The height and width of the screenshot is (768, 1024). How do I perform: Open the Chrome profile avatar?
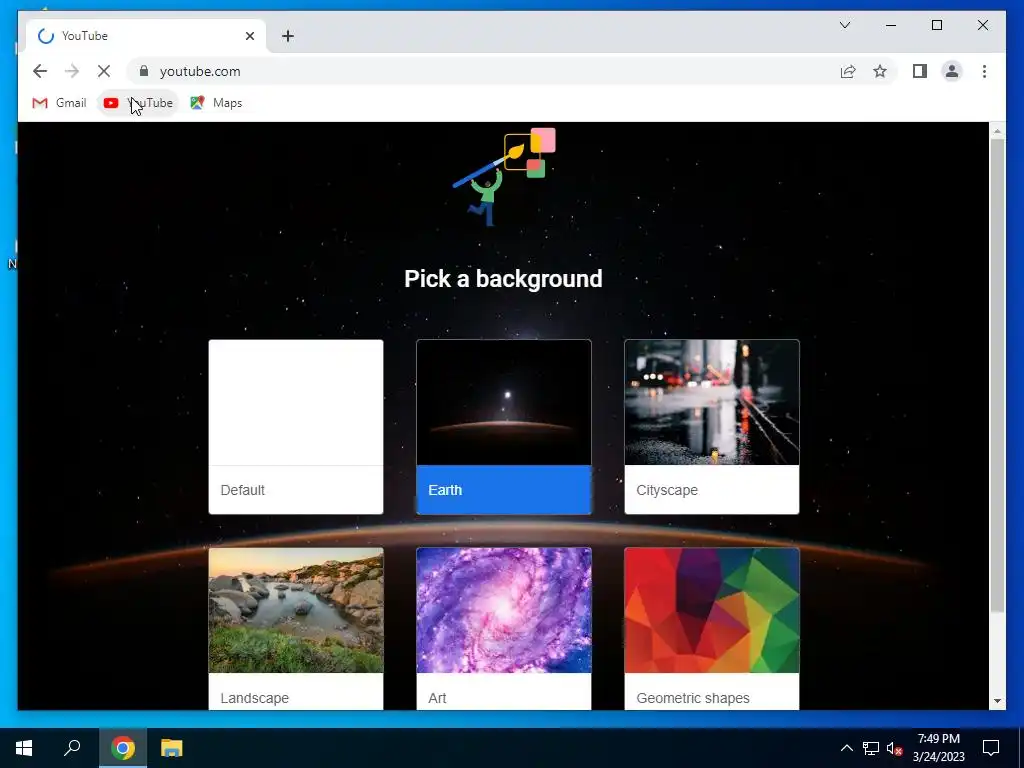coord(952,71)
